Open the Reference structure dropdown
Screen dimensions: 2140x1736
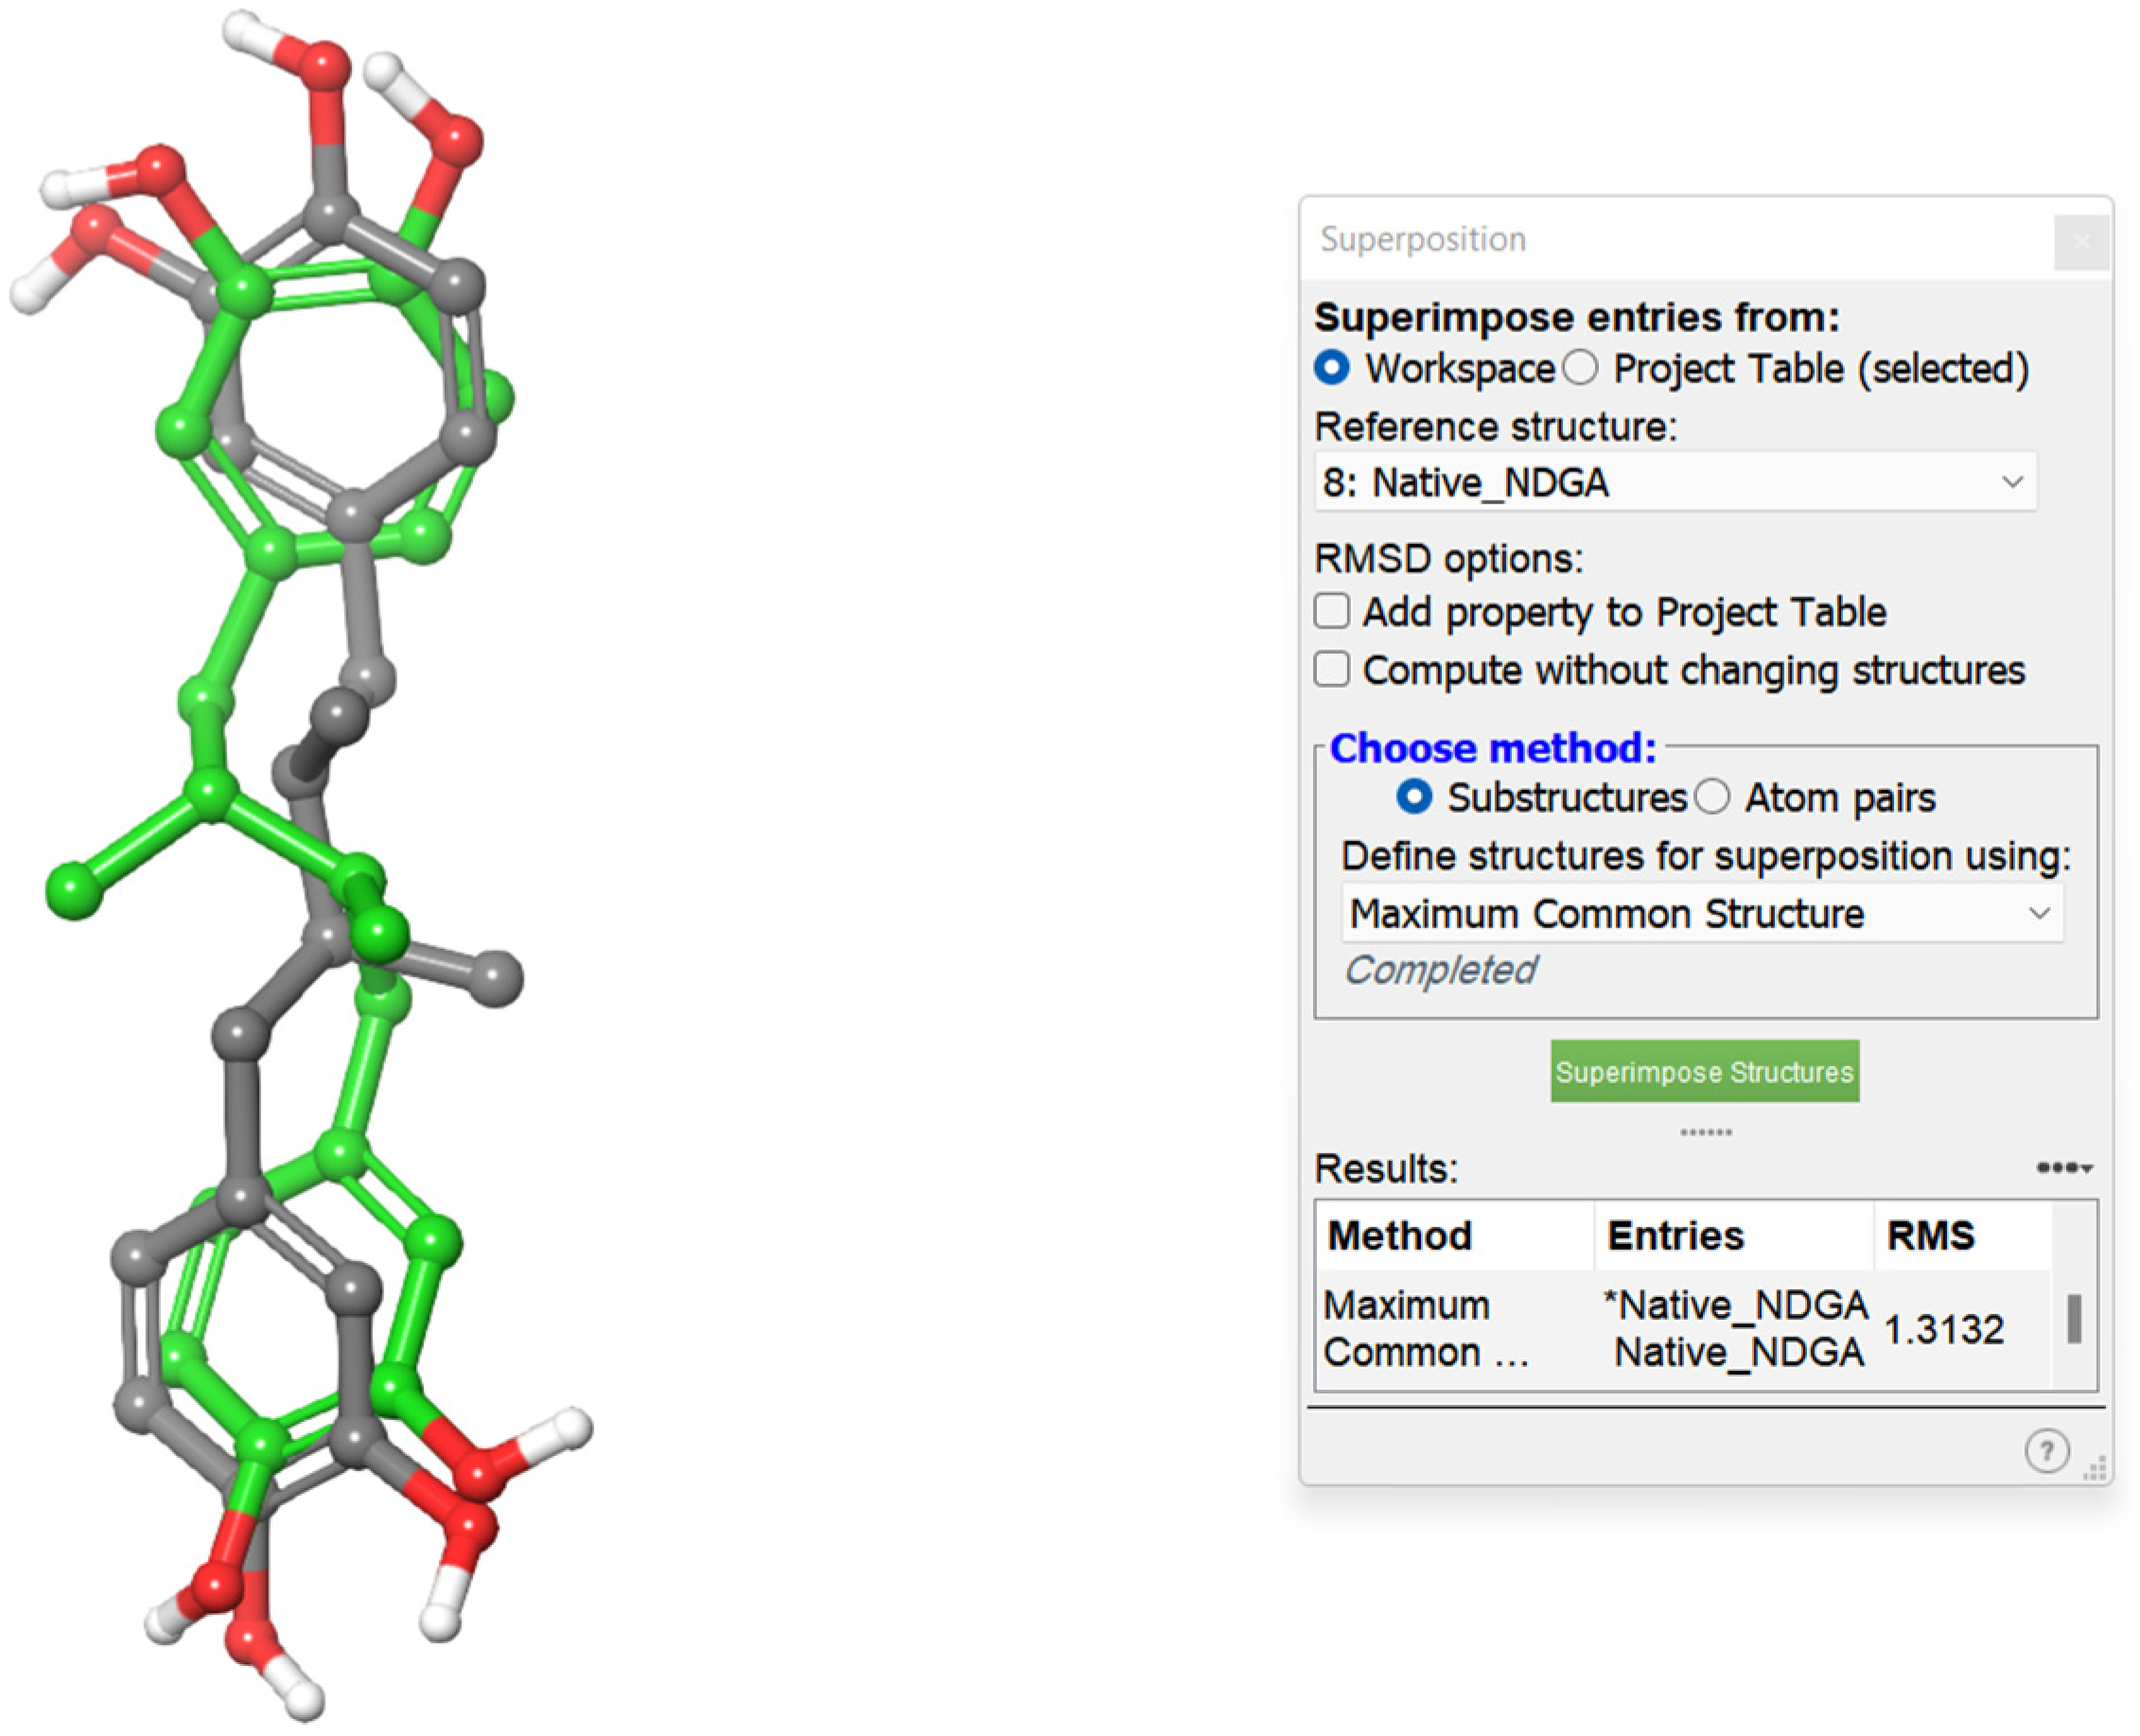(x=1675, y=482)
